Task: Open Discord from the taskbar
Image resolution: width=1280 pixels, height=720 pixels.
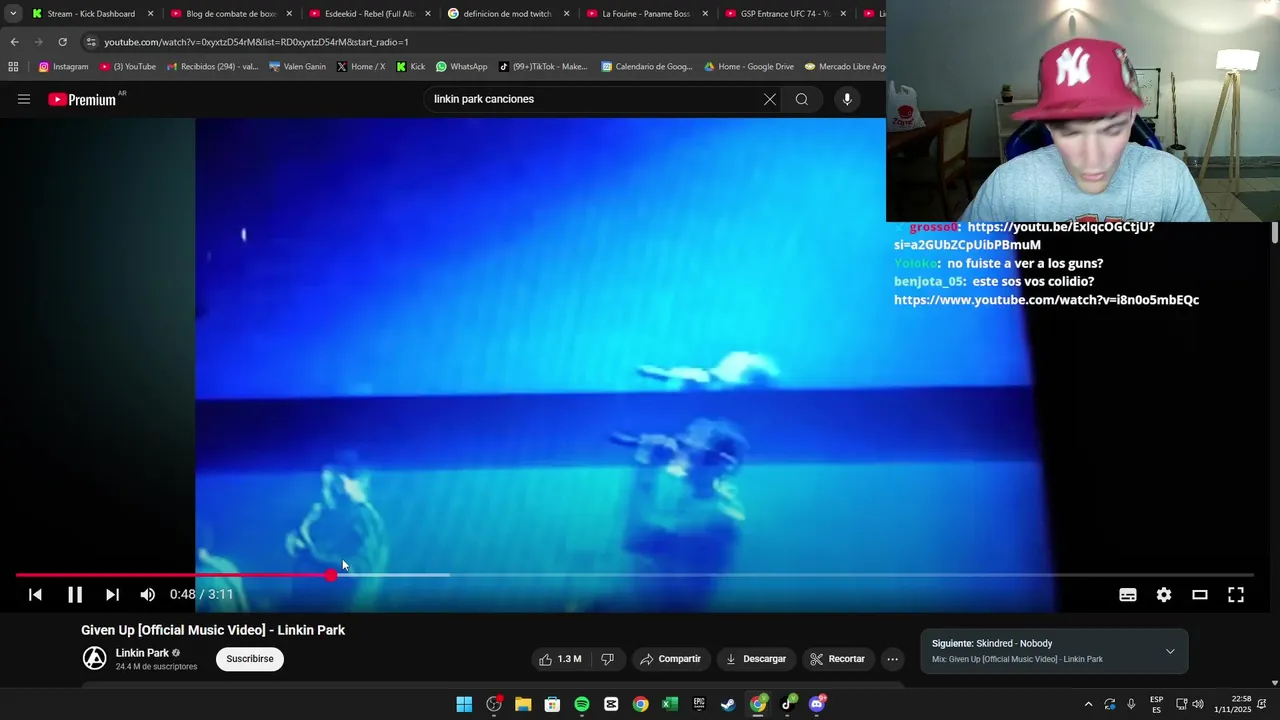Action: click(816, 704)
